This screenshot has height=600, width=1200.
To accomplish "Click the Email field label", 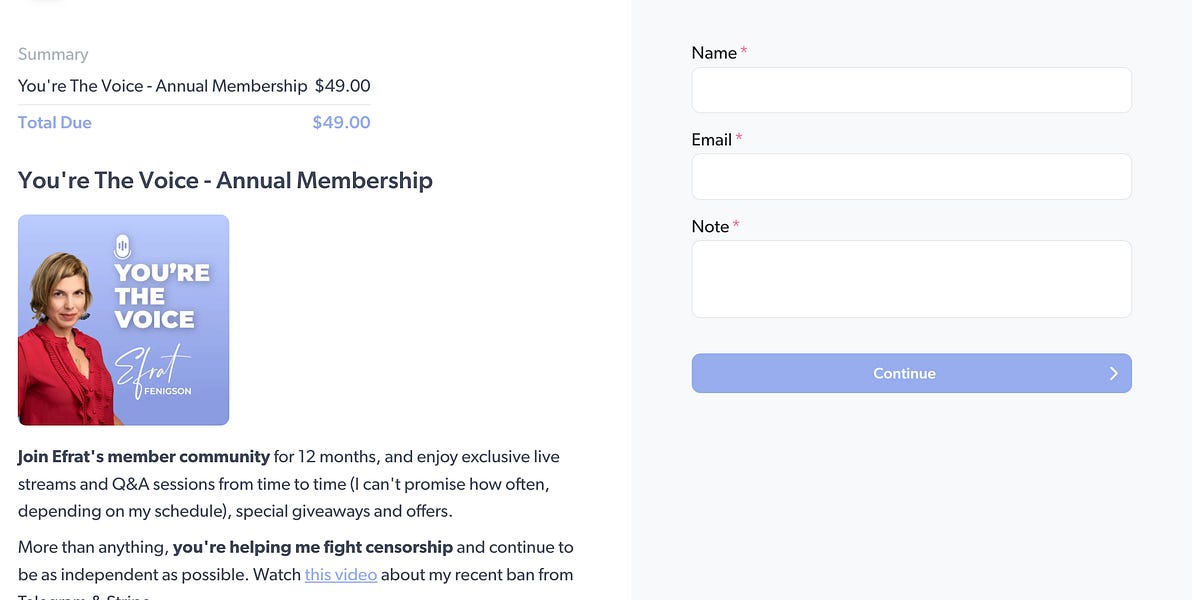I will 711,140.
